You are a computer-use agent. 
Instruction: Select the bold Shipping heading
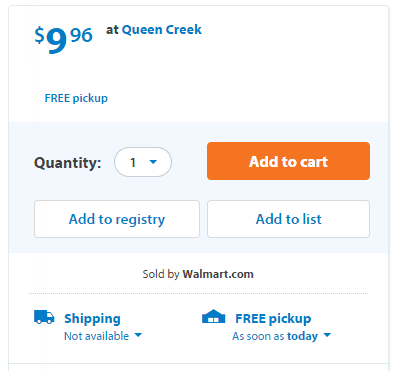[92, 318]
